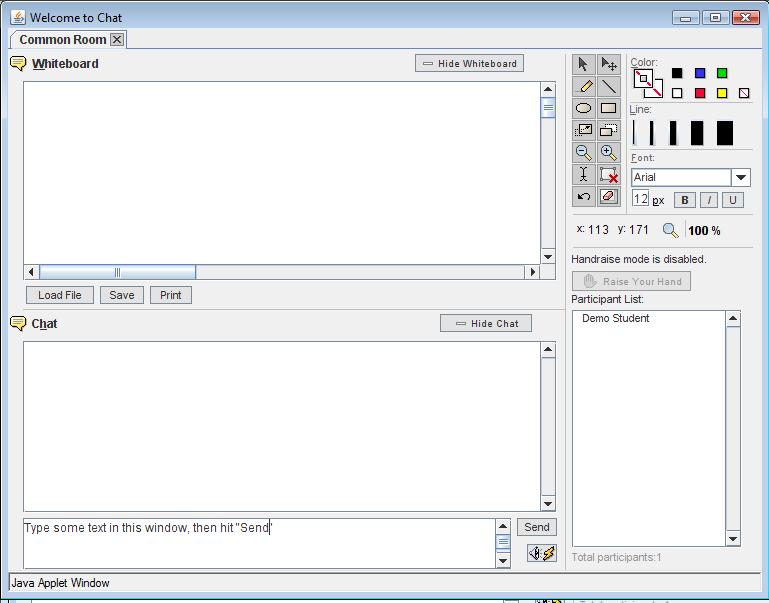Image resolution: width=769 pixels, height=603 pixels.
Task: Pick the yellow color swatch
Action: pos(722,93)
